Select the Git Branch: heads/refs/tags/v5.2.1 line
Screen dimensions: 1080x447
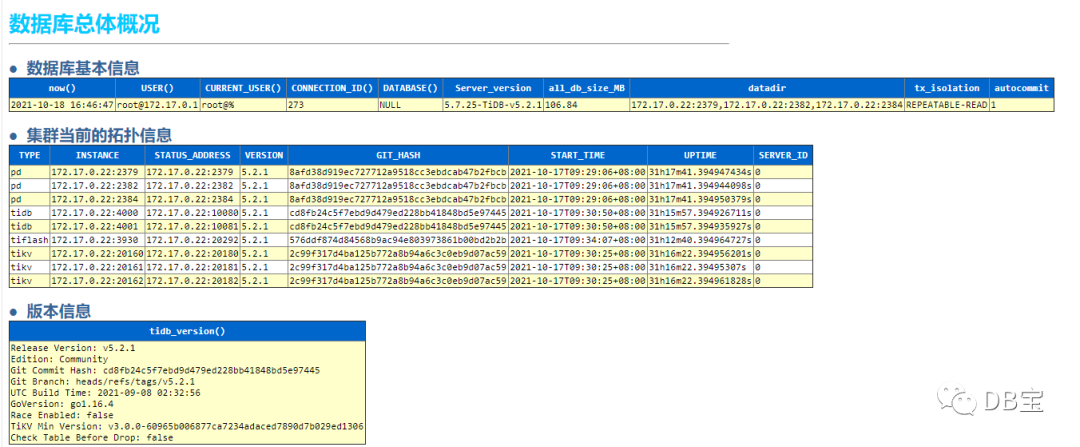tap(103, 381)
